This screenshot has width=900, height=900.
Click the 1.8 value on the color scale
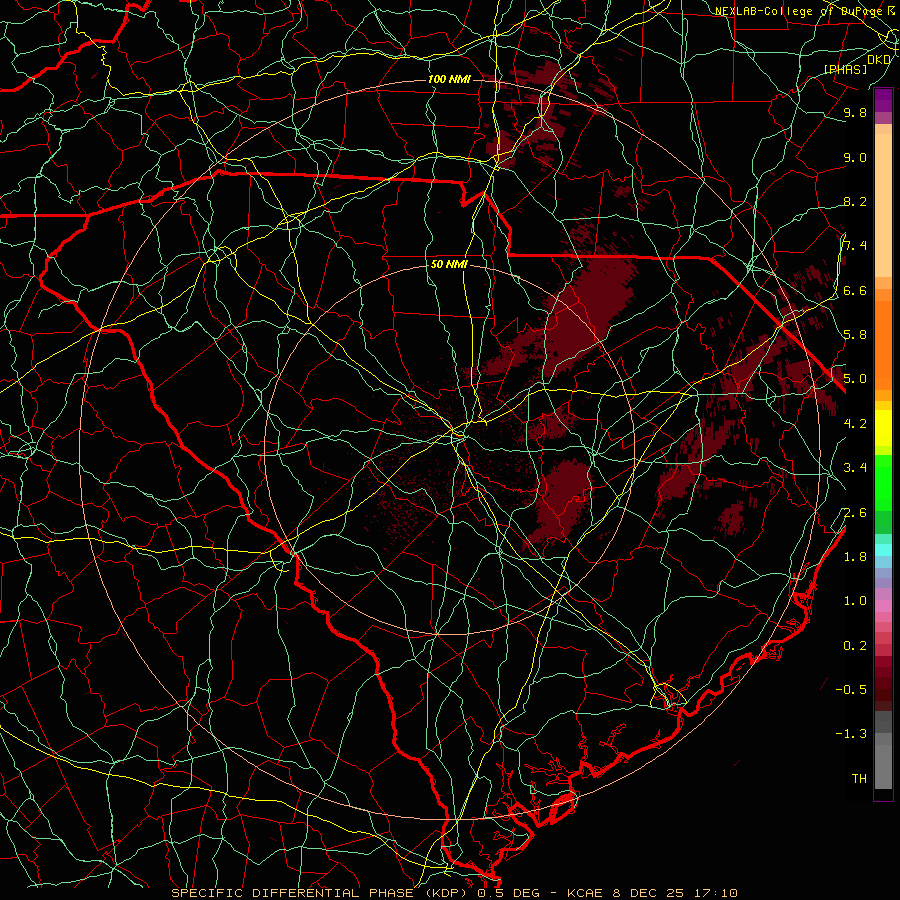855,556
